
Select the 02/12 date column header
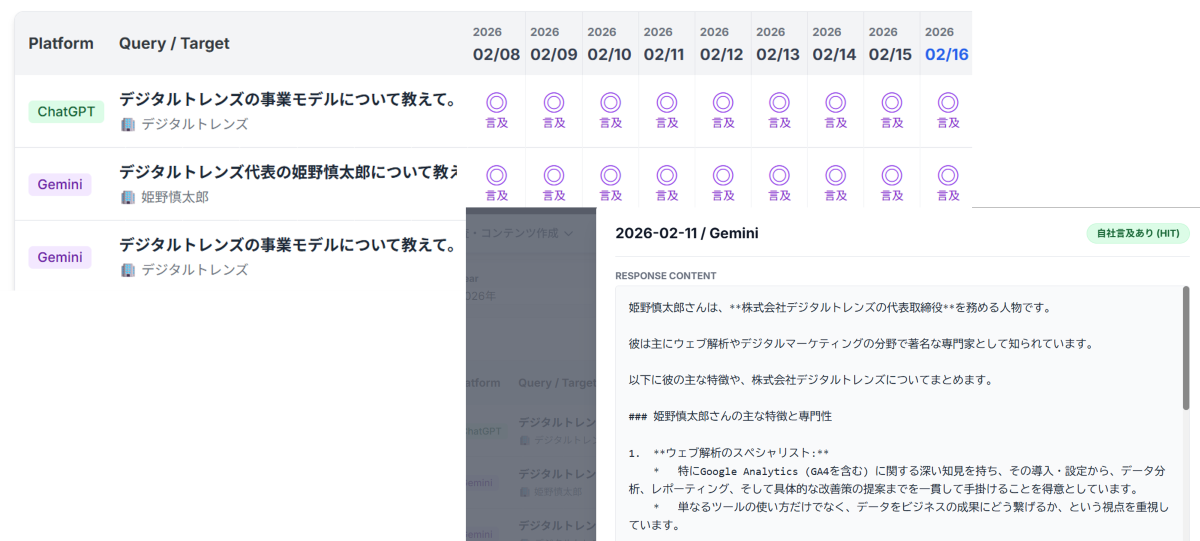722,45
